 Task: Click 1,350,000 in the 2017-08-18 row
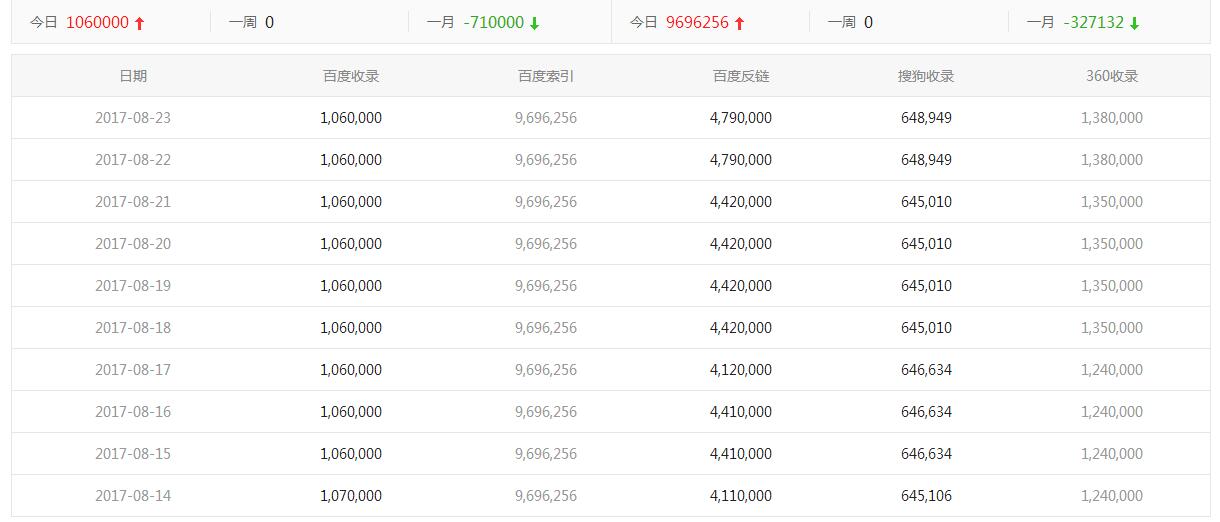click(x=1112, y=328)
